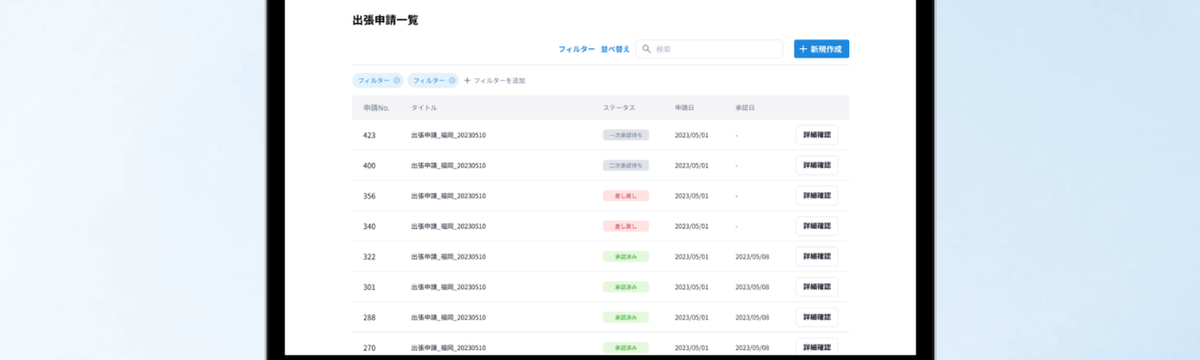Screen dimensions: 1200x360
Task: Click request number 301
Action: (x=369, y=287)
